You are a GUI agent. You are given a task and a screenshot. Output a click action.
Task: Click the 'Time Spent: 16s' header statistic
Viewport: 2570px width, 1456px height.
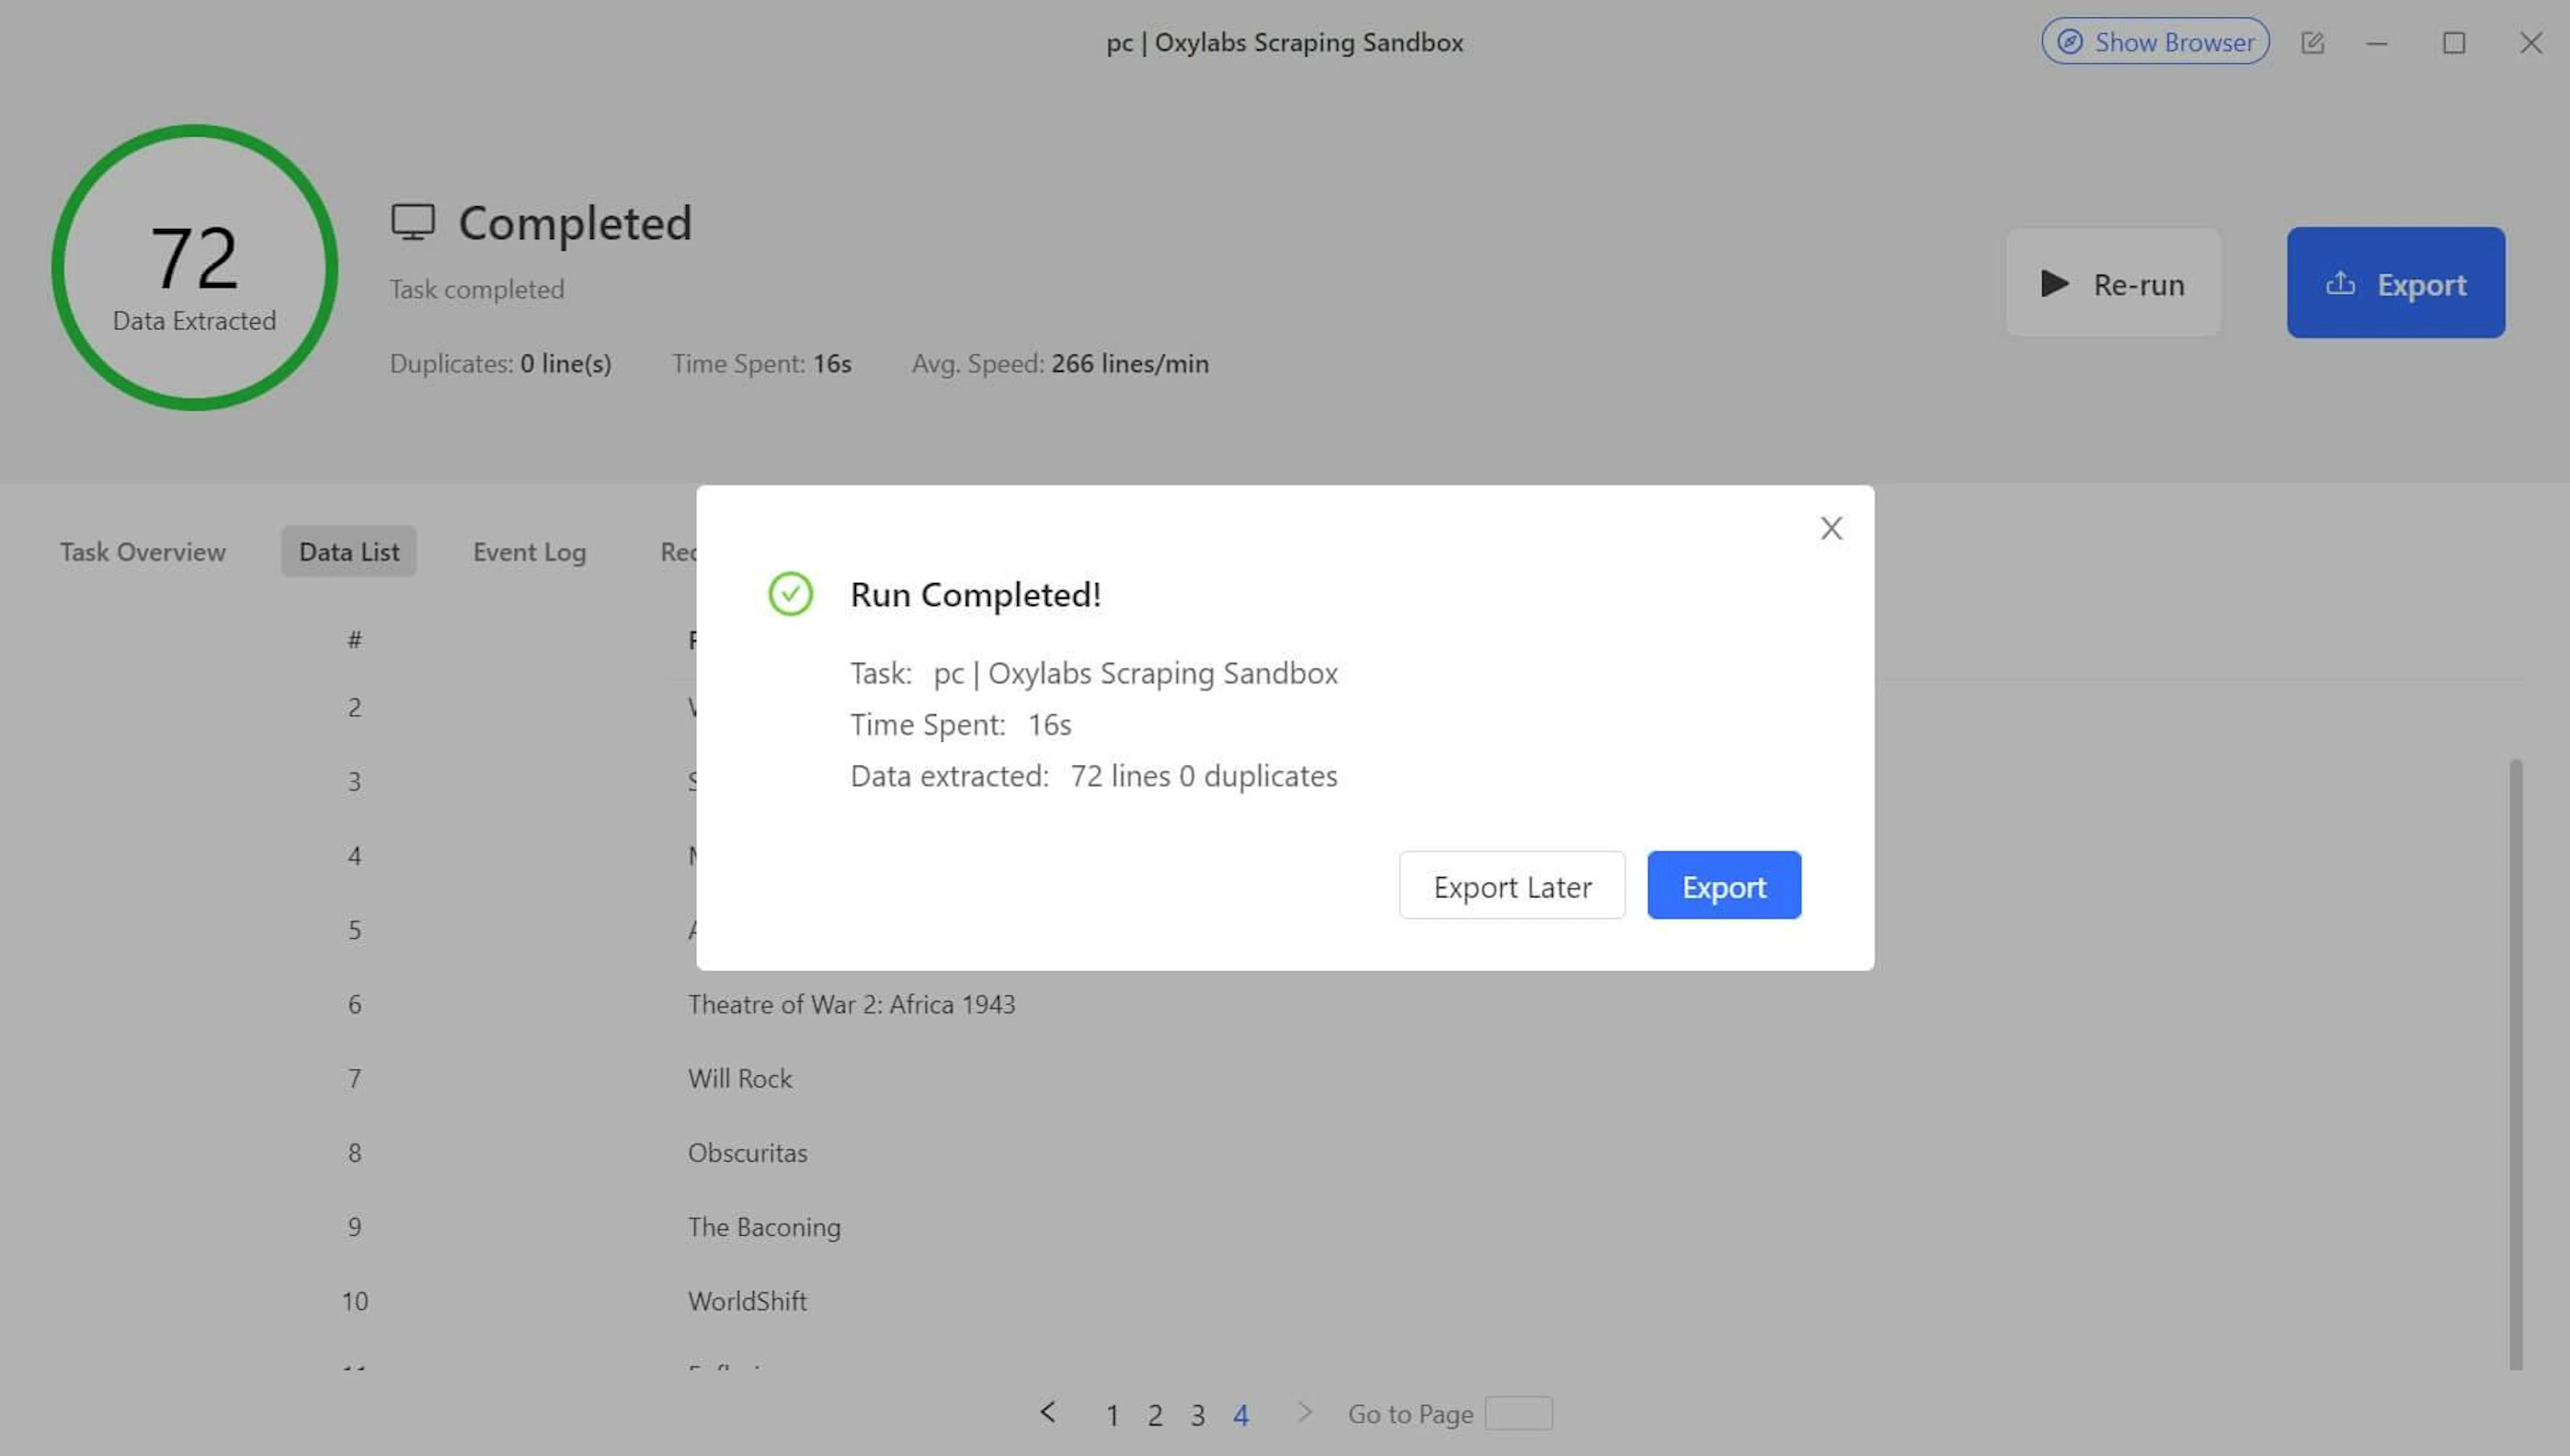[x=761, y=364]
